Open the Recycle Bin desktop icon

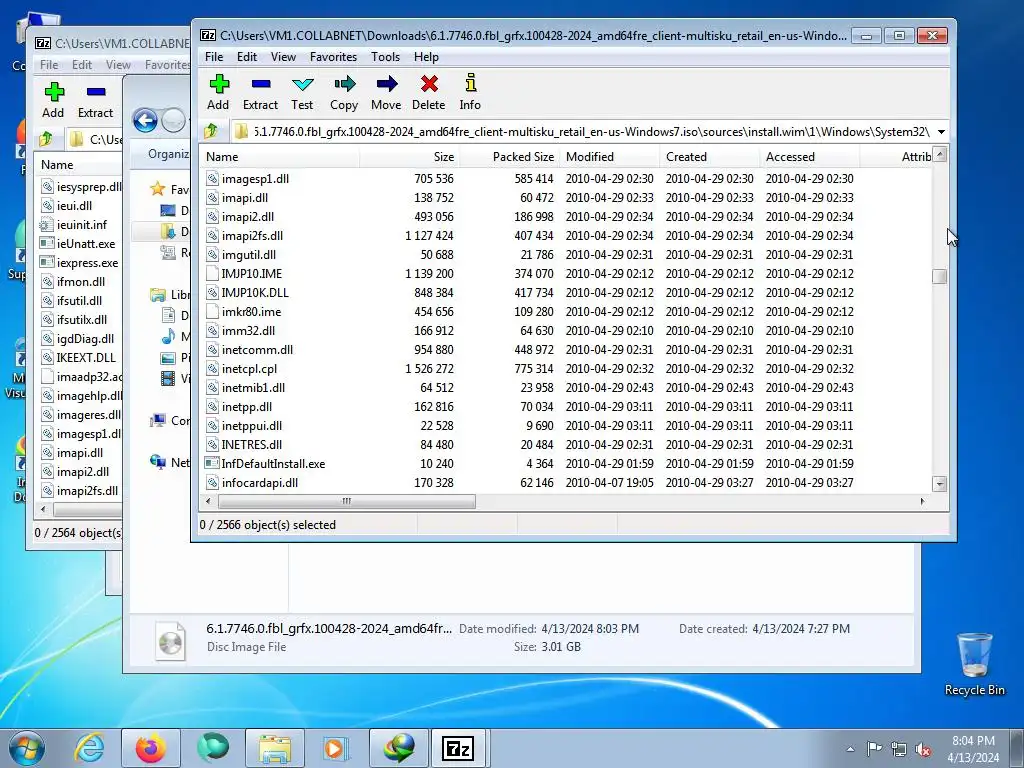point(974,664)
